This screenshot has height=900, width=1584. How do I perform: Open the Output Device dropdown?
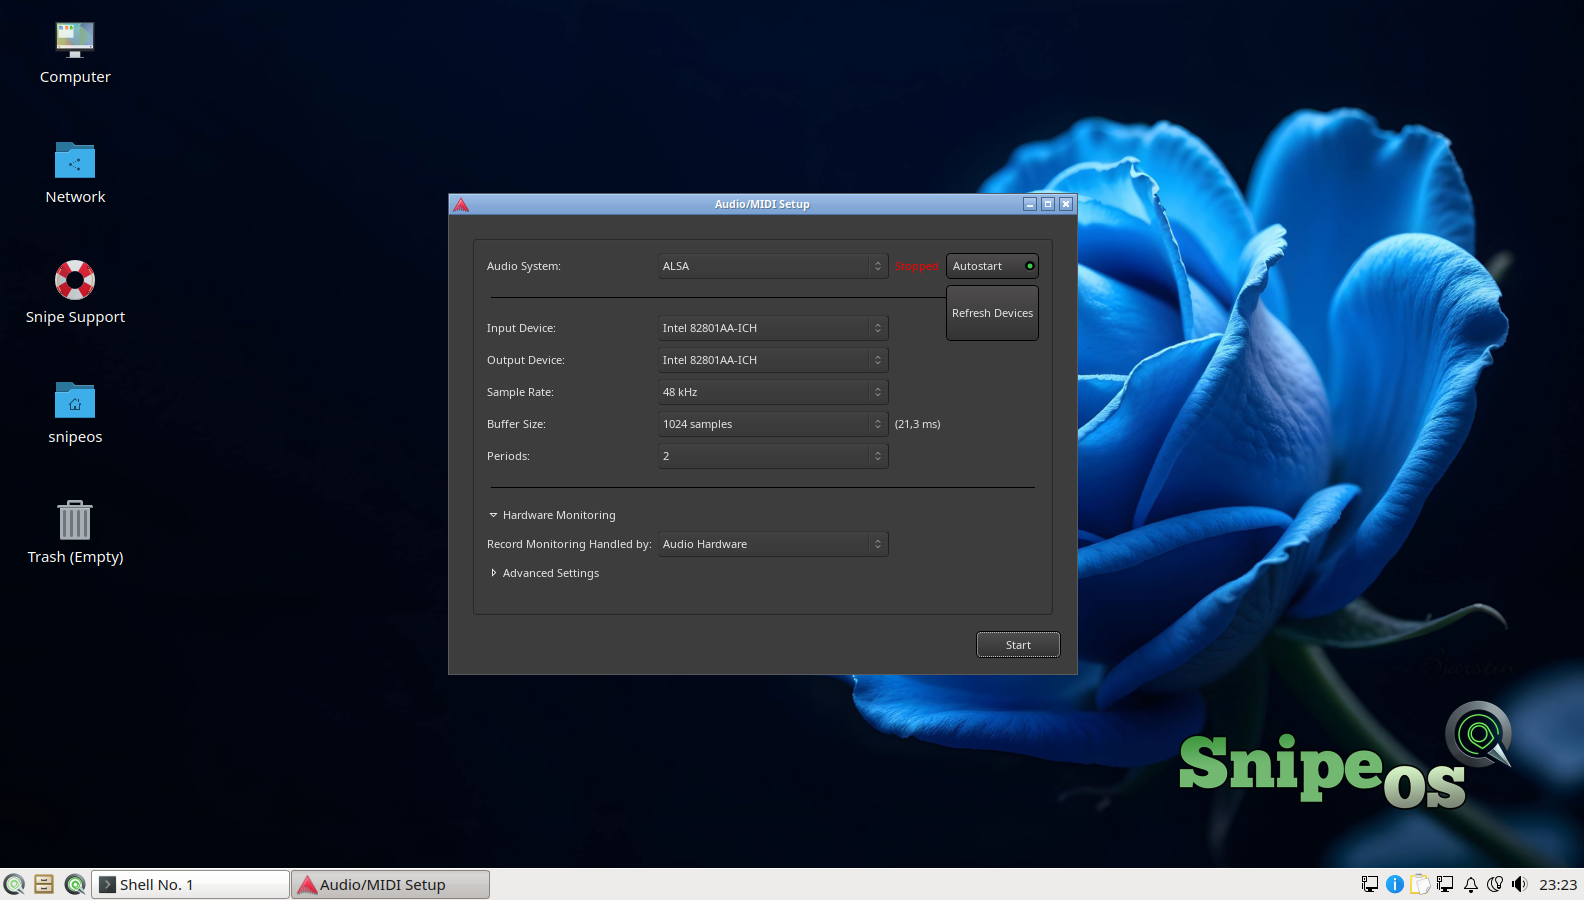click(773, 360)
